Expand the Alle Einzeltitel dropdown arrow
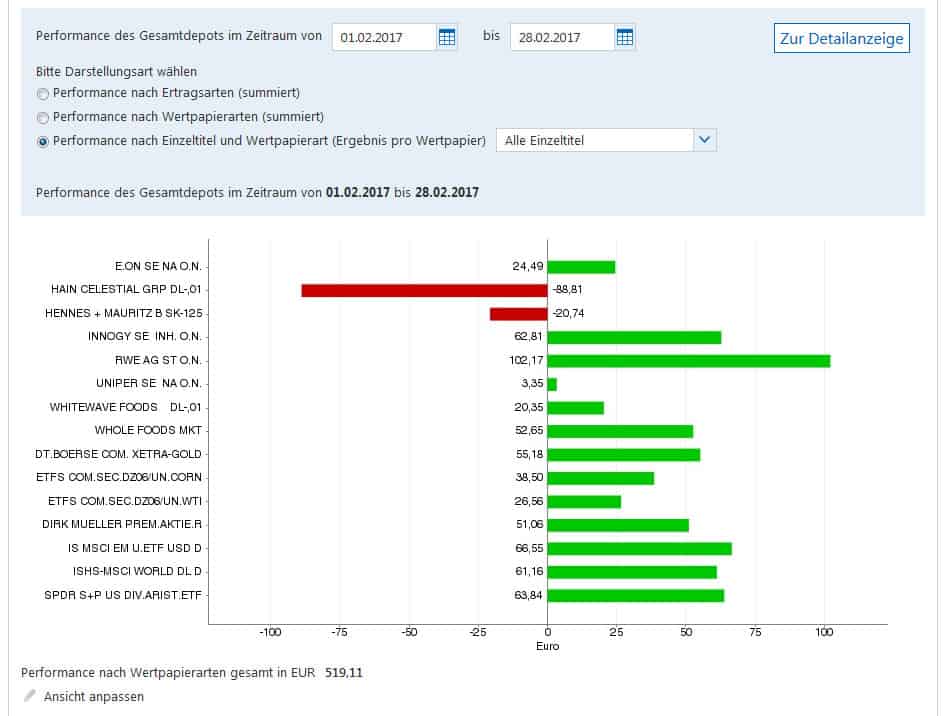947x716 pixels. coord(704,140)
